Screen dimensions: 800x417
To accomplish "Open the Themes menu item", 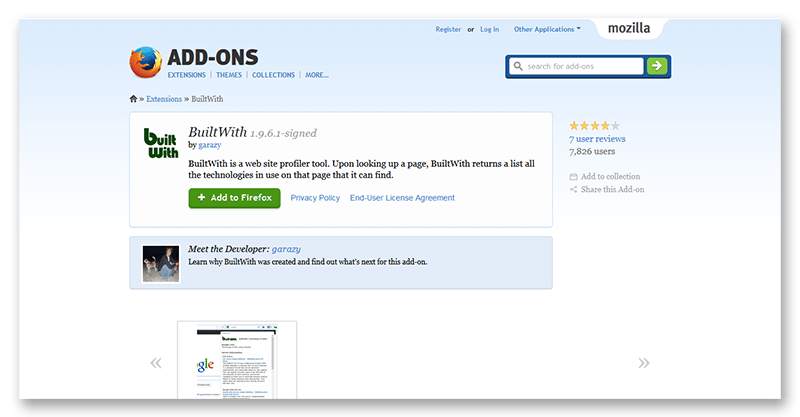I will coord(229,75).
